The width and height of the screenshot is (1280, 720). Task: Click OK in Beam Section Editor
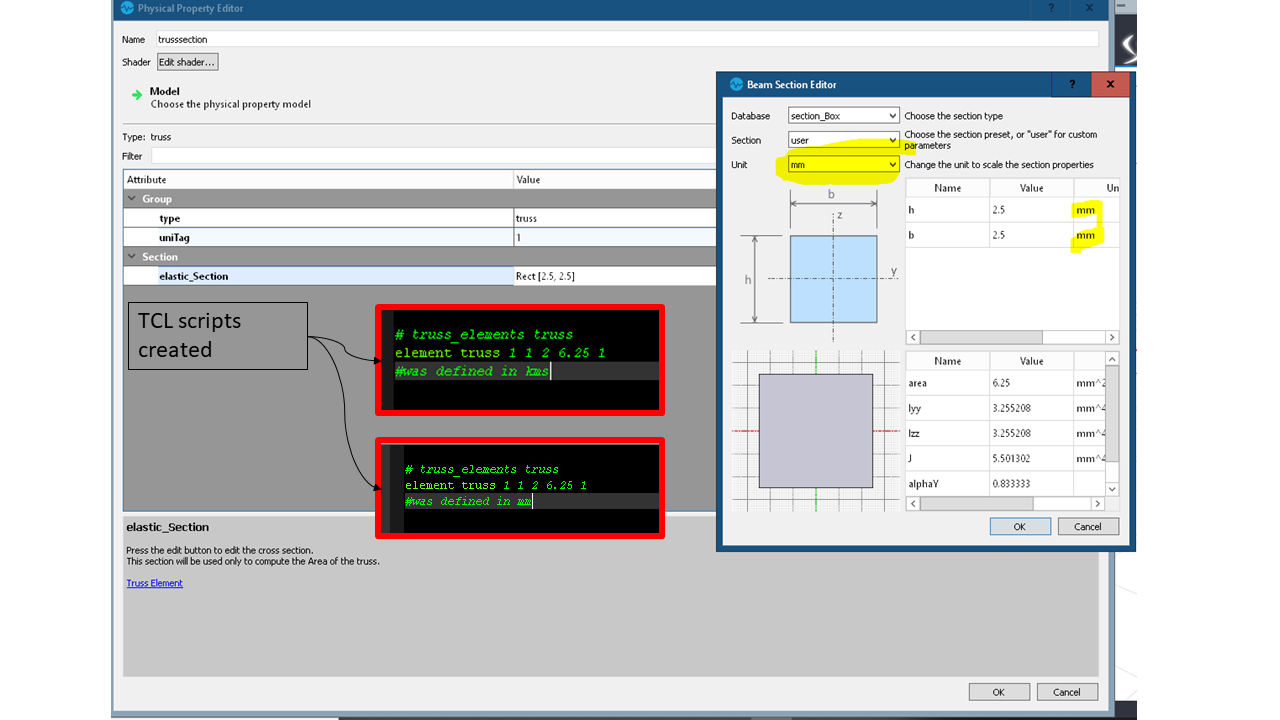[x=1020, y=526]
